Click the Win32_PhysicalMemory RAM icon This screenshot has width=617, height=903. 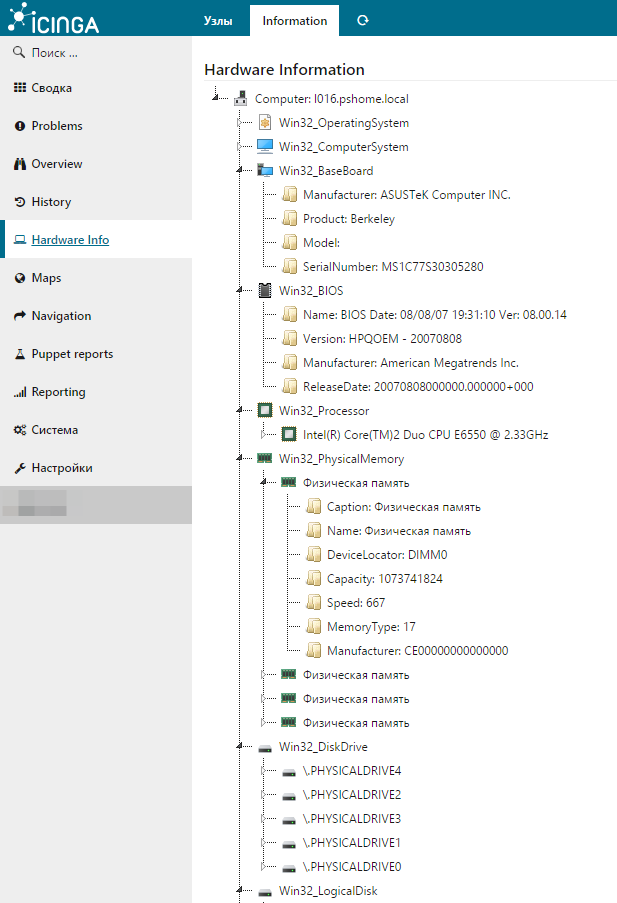click(x=265, y=459)
